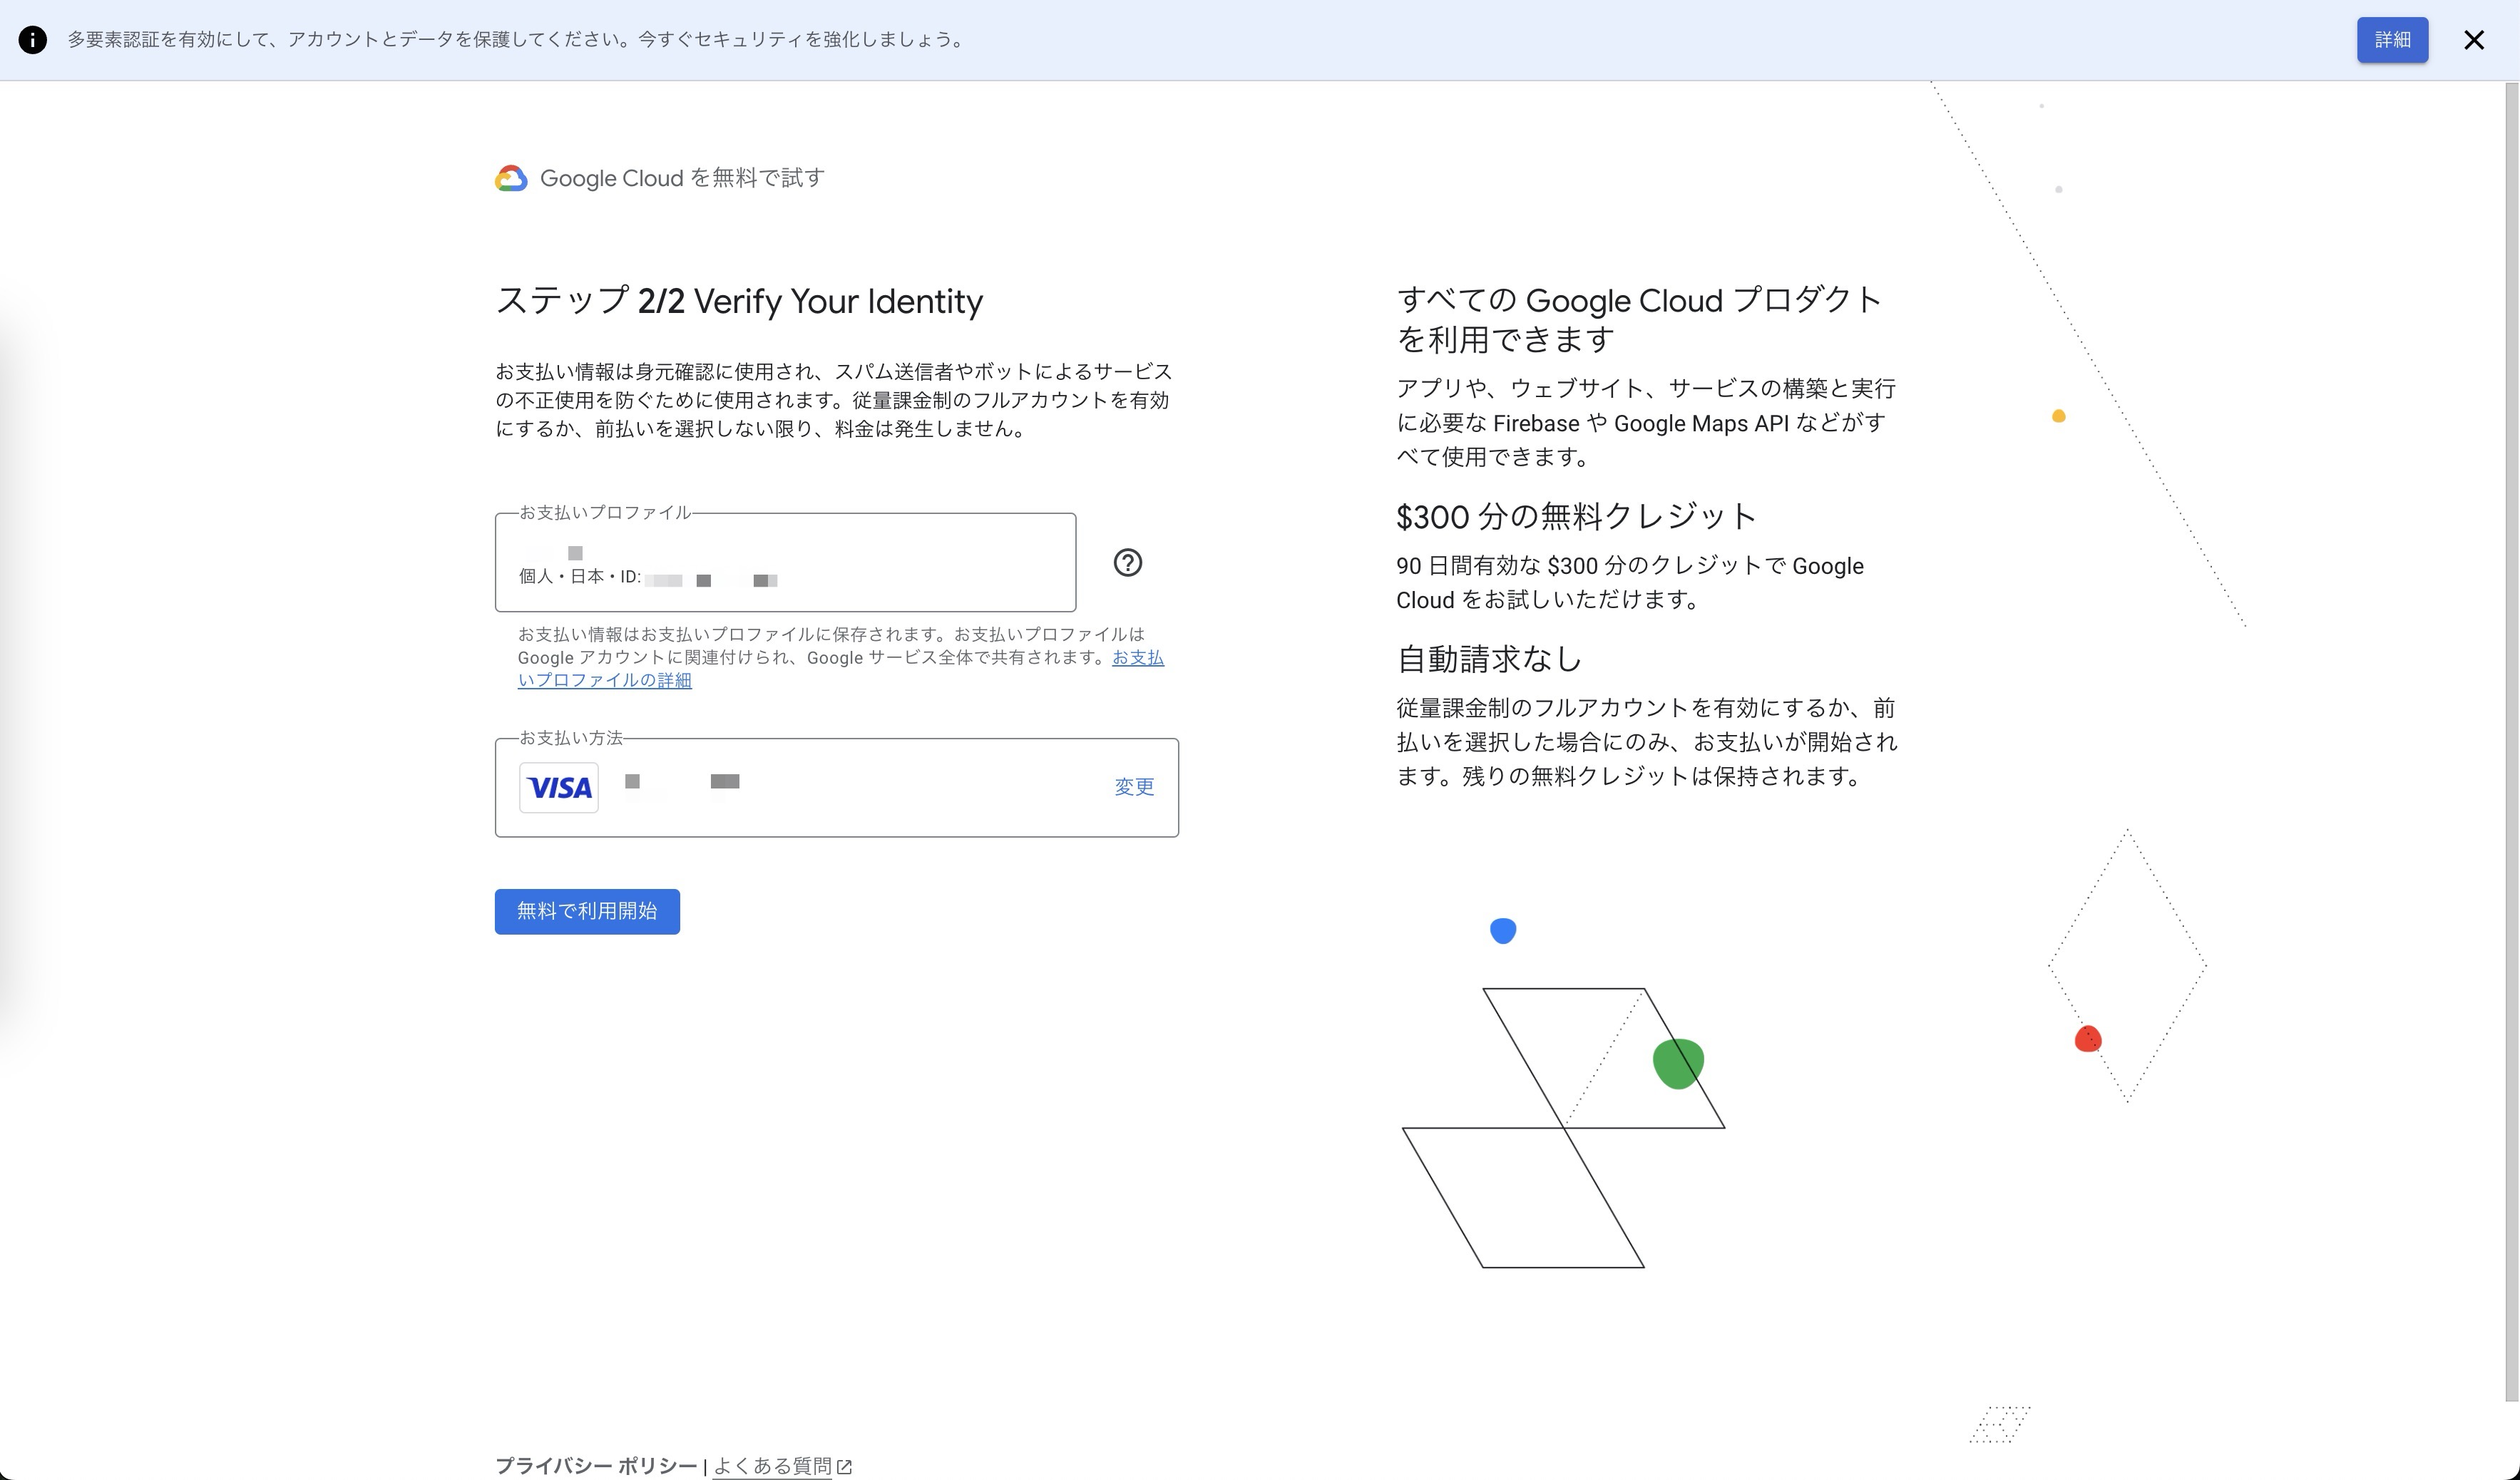Screen dimensions: 2520x1480
Task: Open the payment profile help tooltip icon
Action: point(1129,563)
